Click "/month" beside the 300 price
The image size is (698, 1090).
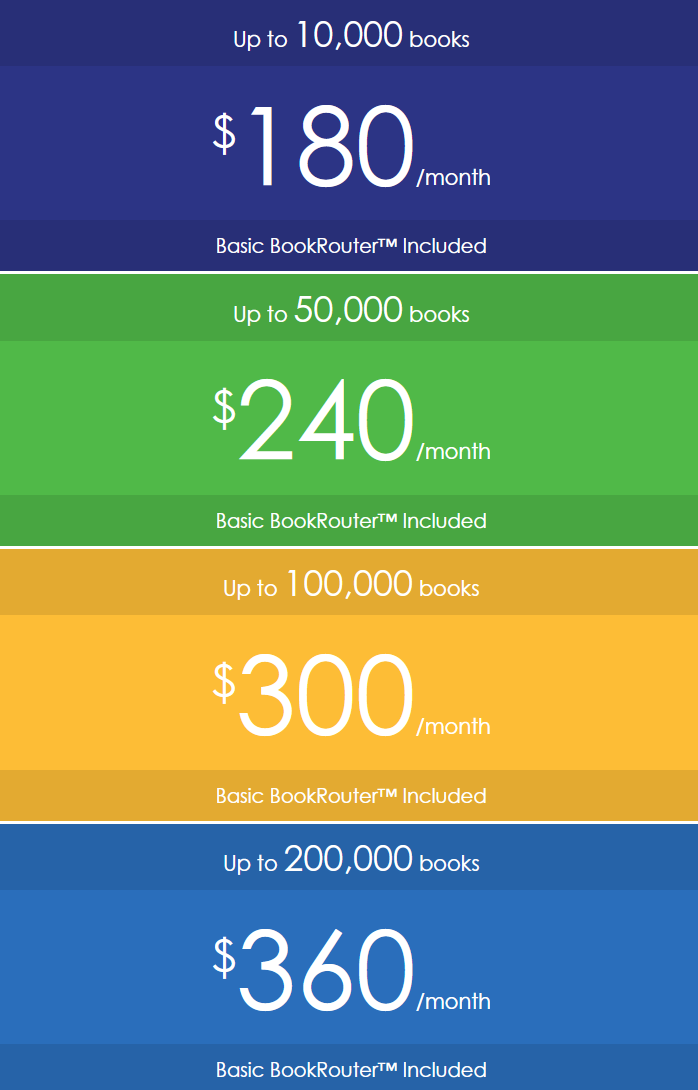453,727
